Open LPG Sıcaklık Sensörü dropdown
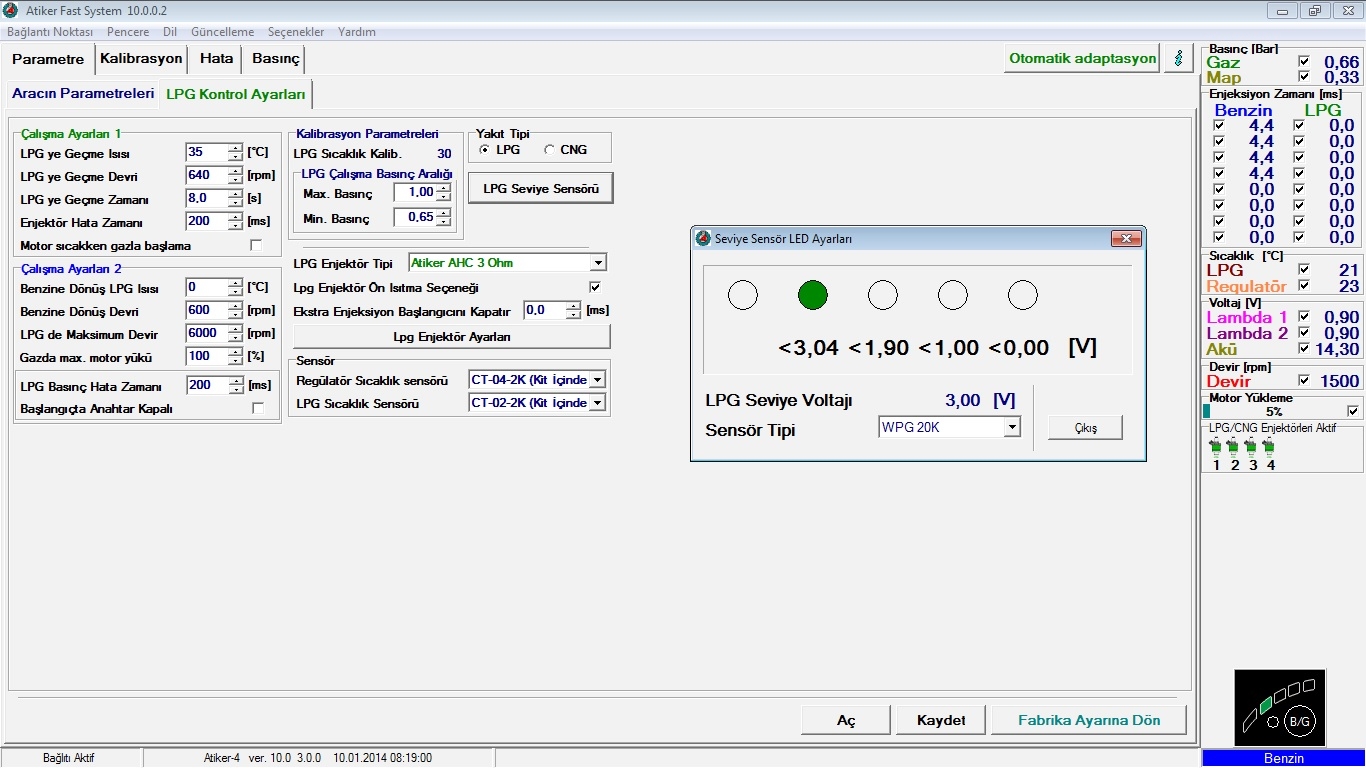 [x=598, y=403]
